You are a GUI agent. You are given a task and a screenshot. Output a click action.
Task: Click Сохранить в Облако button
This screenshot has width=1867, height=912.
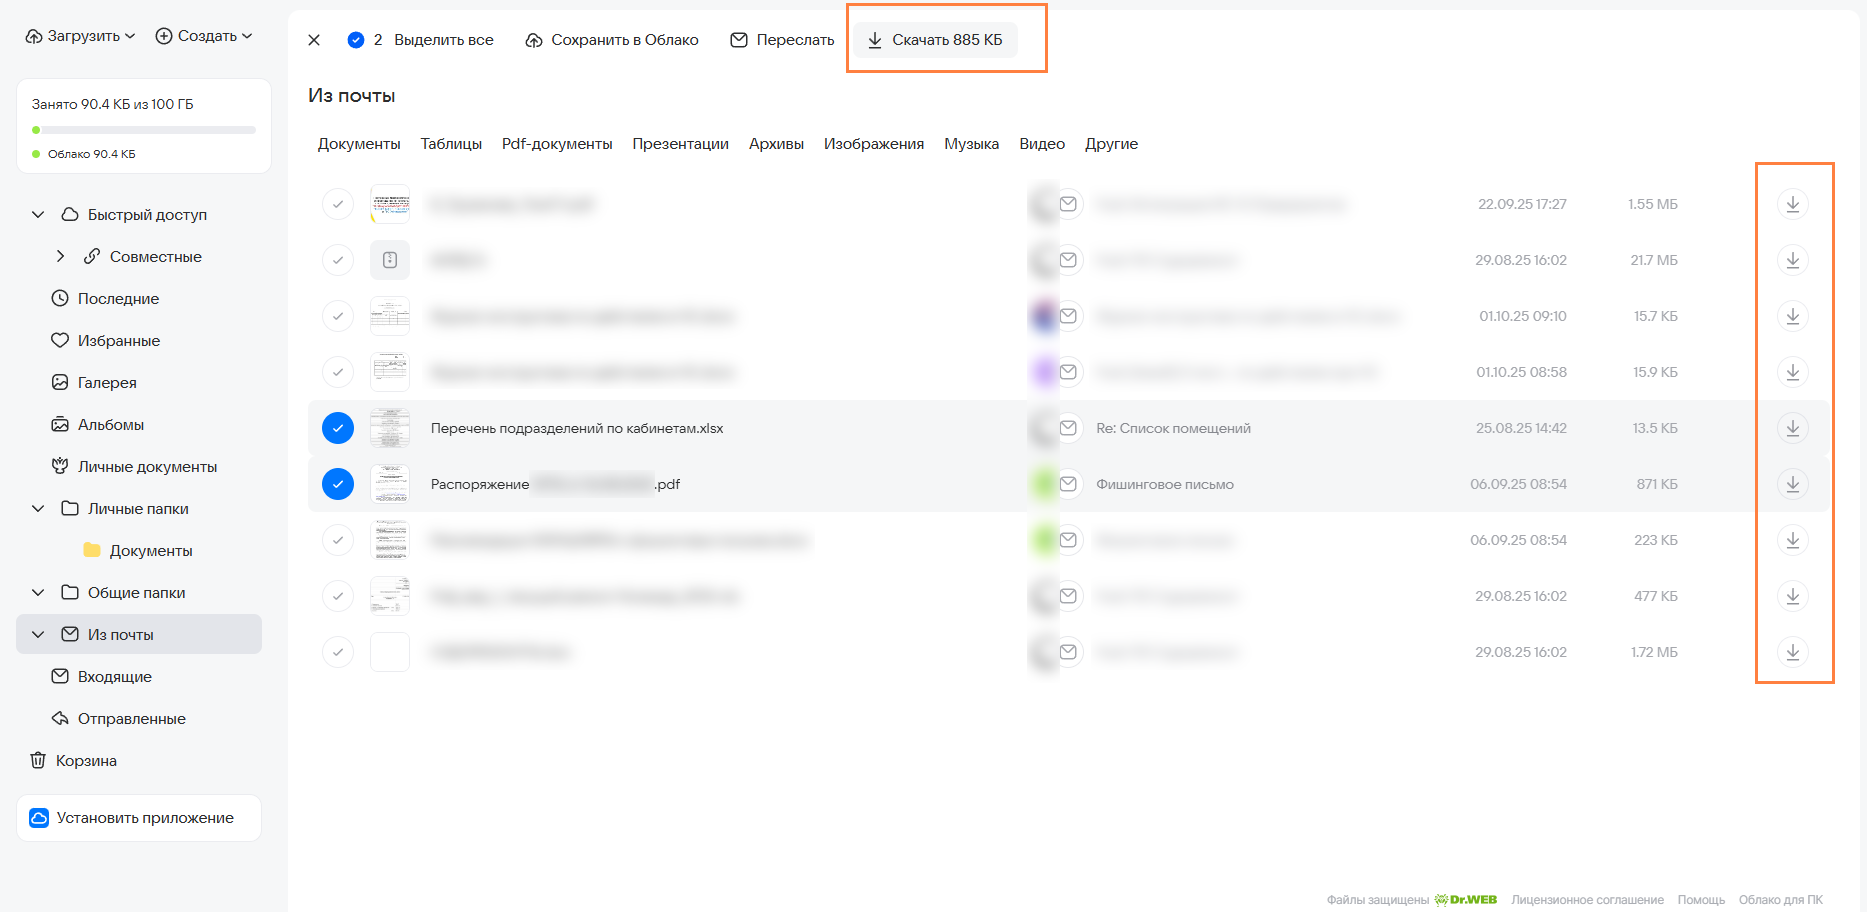click(612, 40)
